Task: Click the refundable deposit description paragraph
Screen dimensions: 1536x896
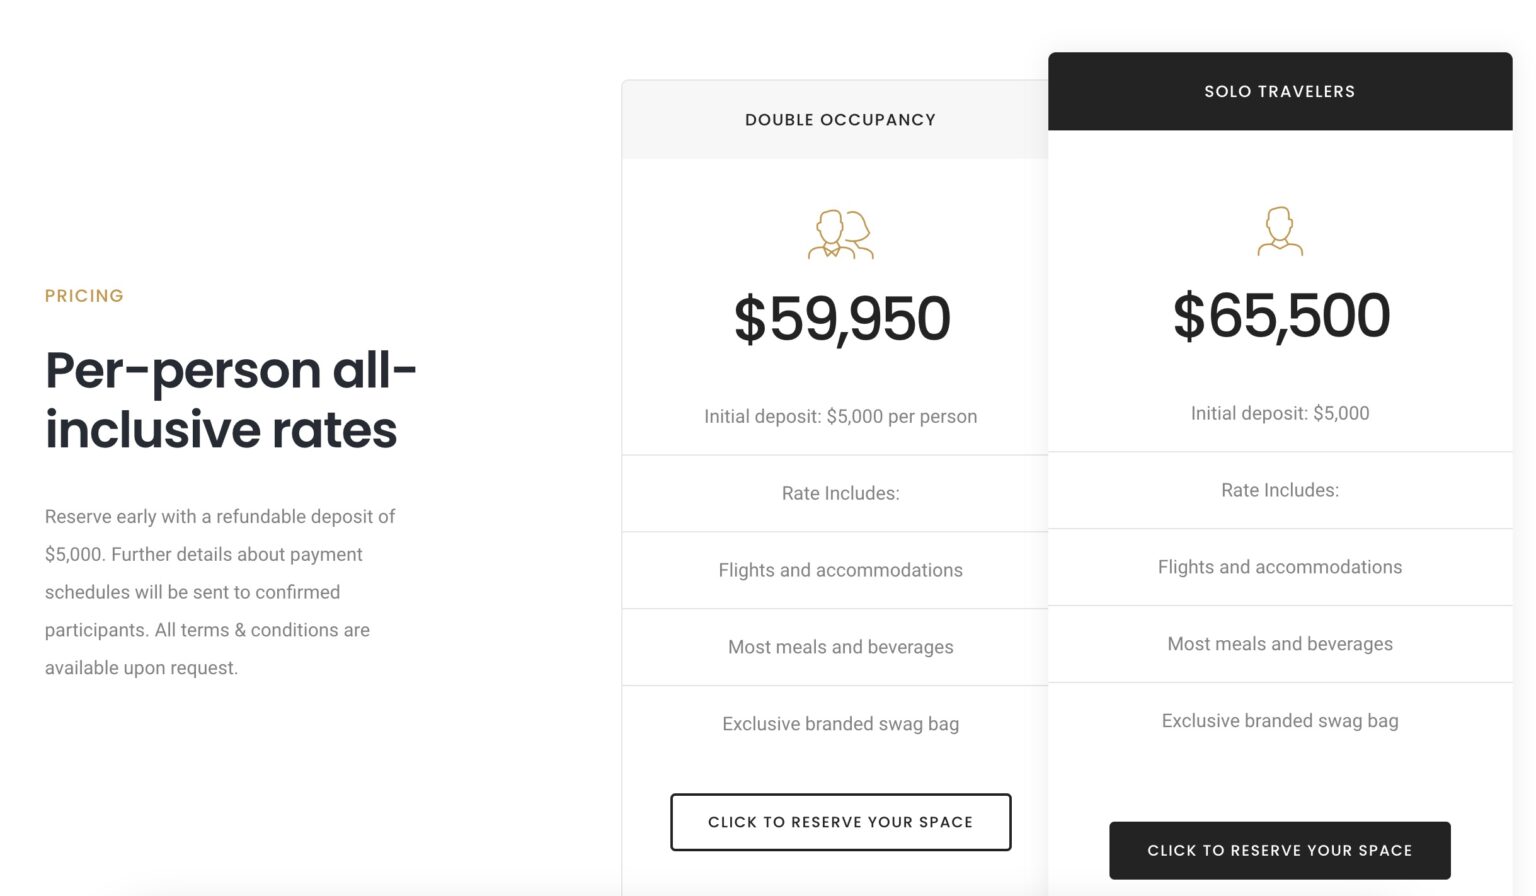Action: (x=220, y=592)
